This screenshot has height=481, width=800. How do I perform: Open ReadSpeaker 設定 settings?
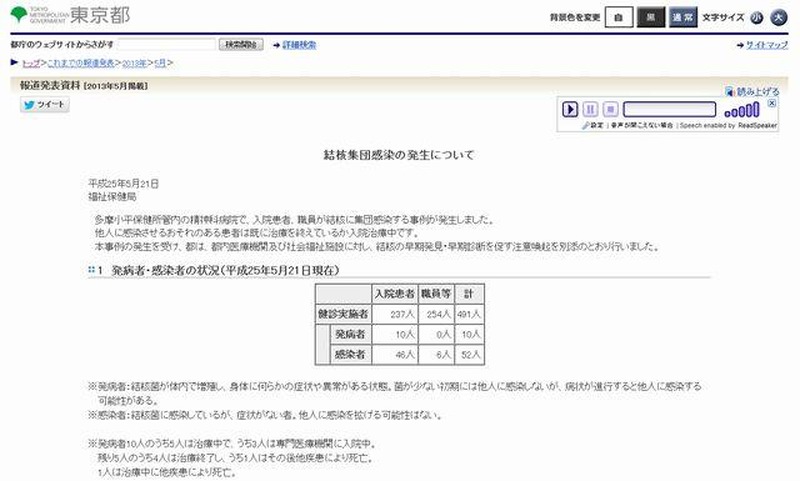[x=592, y=126]
